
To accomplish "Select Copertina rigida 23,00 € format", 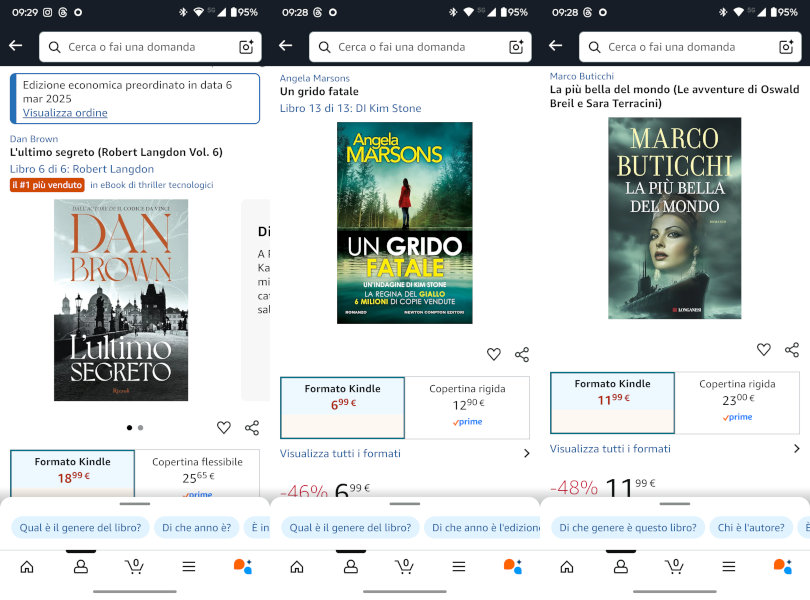I will pos(737,403).
